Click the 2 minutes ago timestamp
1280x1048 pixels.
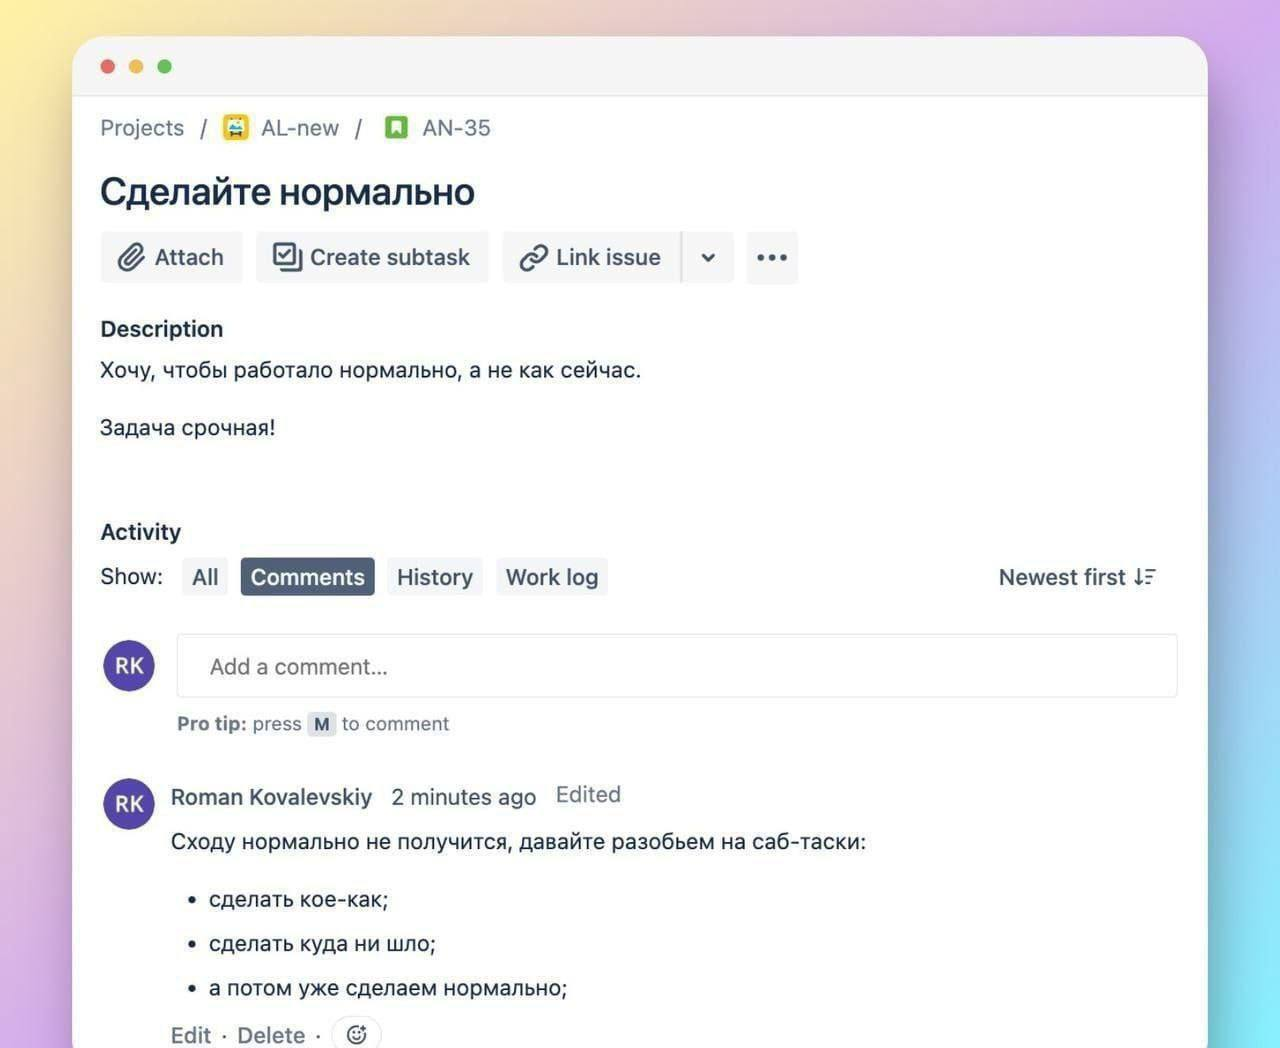[x=464, y=797]
